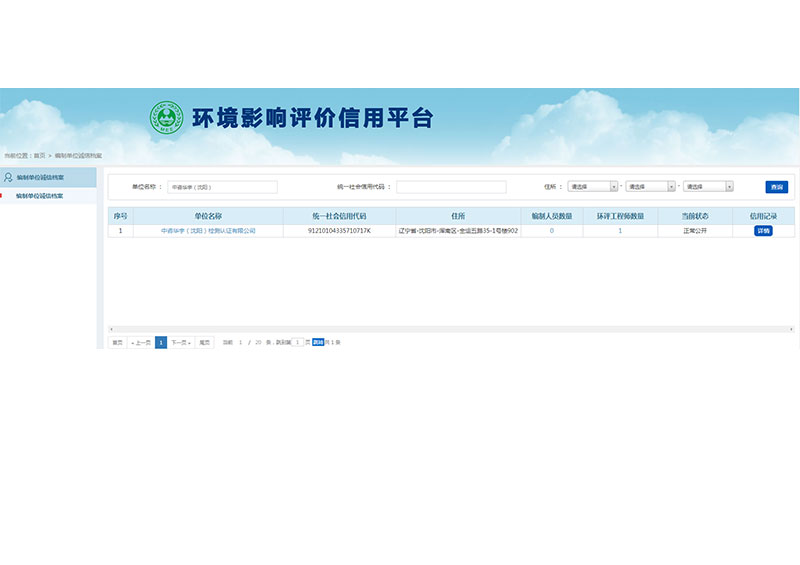Click the horizontal scrollbar below the table

pyautogui.click(x=450, y=328)
